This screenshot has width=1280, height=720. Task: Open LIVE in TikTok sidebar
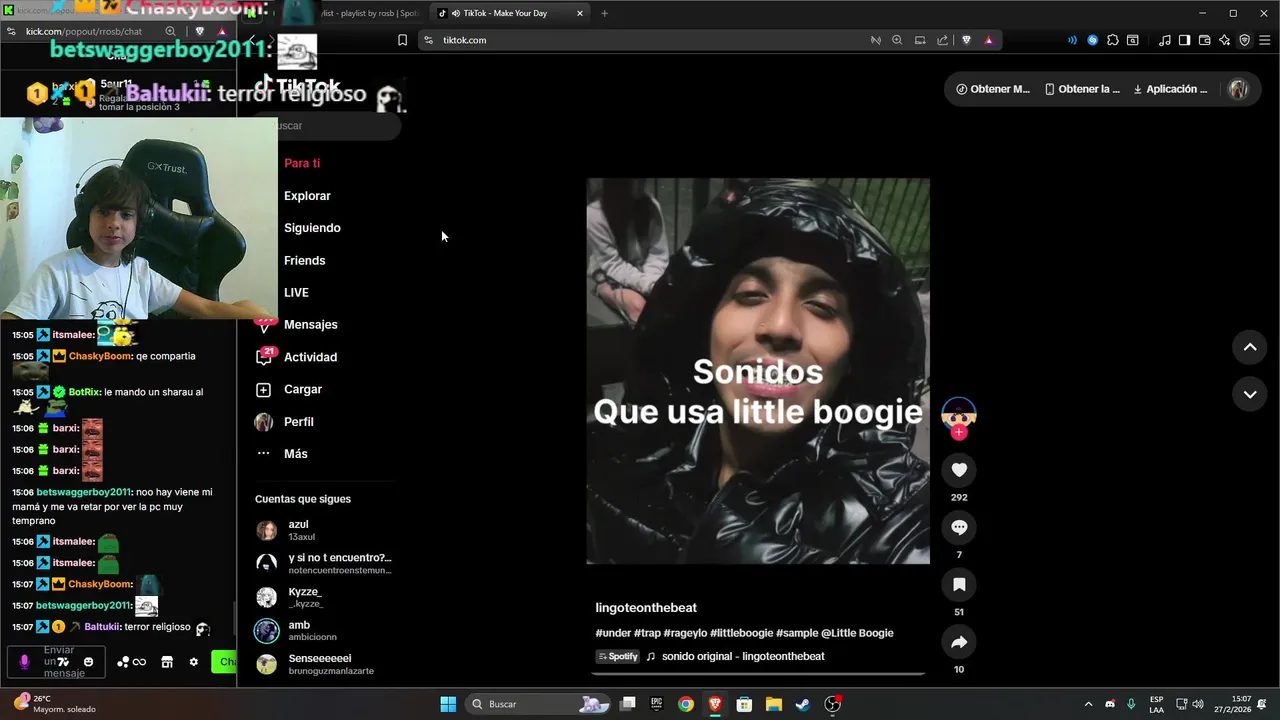point(296,292)
